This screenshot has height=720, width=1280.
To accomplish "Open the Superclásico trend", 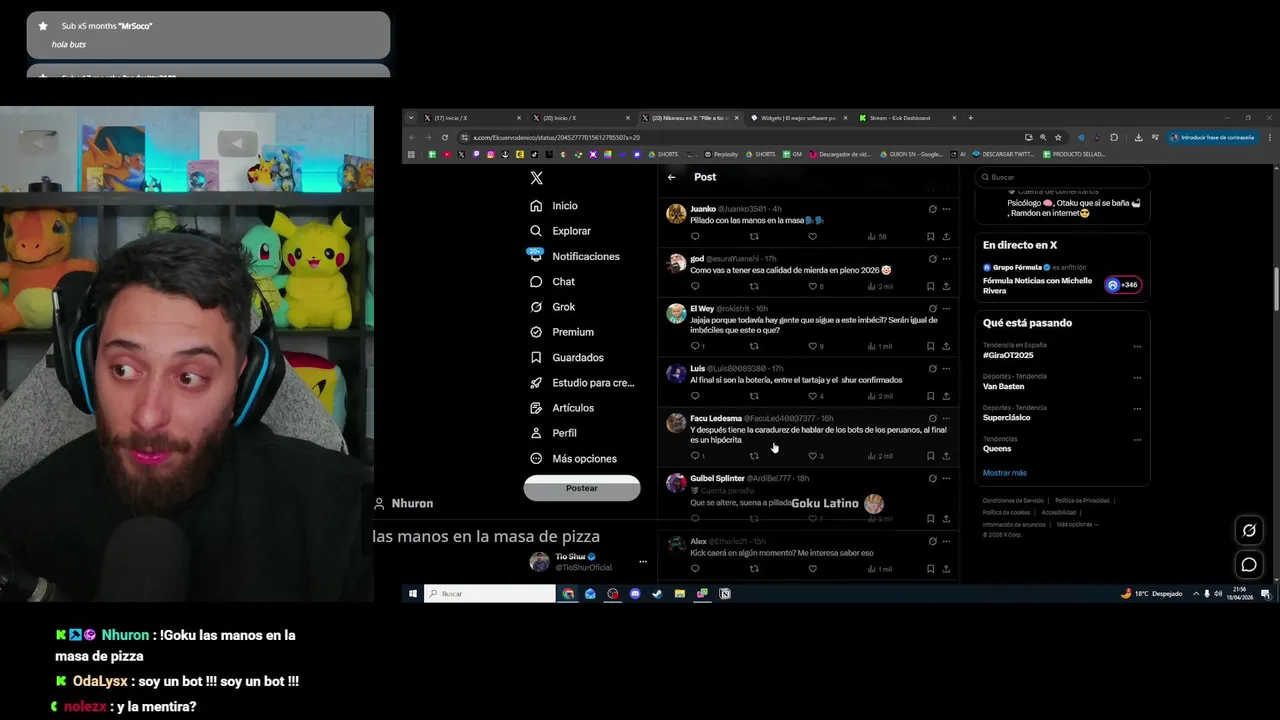I will [1007, 417].
